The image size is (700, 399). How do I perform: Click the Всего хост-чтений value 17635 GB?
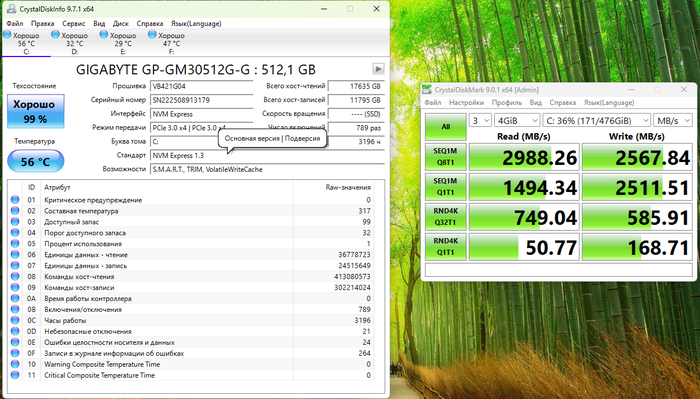tap(356, 86)
